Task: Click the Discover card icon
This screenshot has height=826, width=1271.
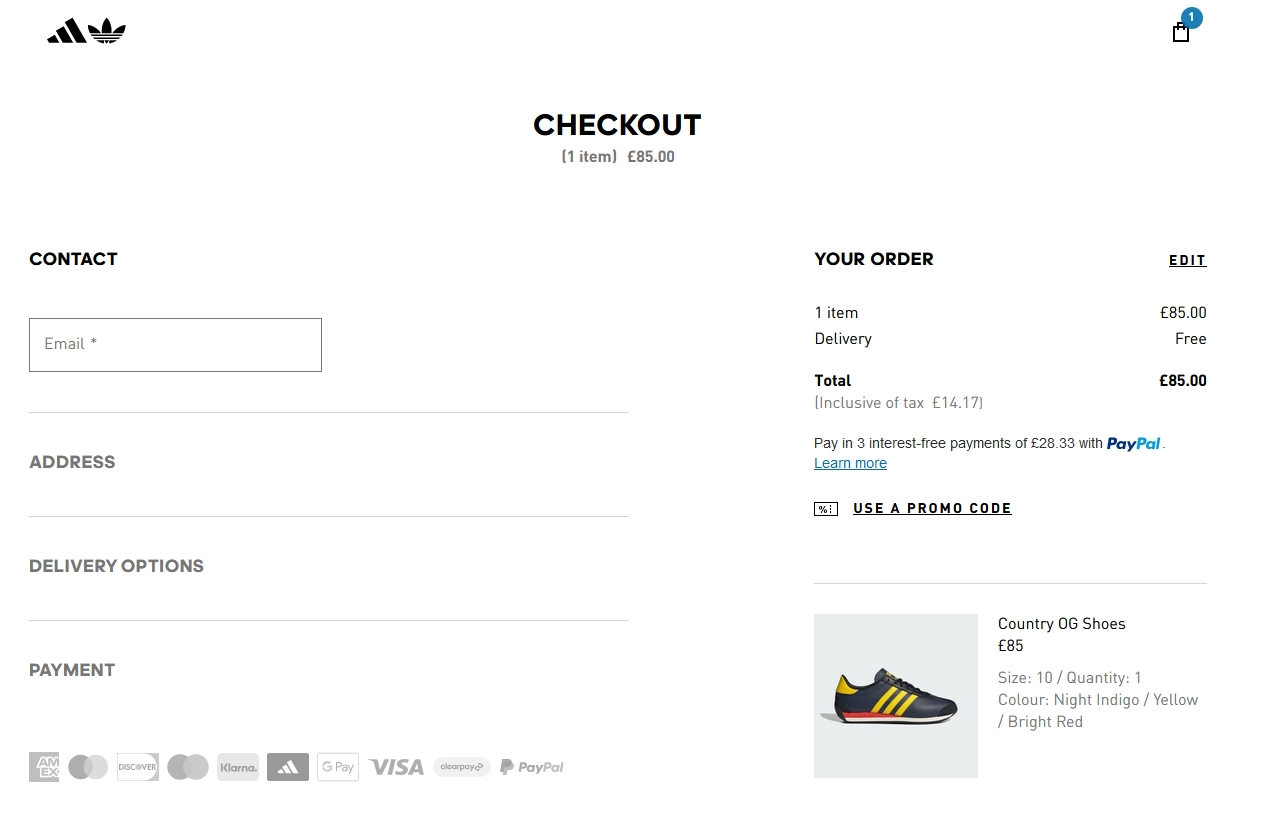Action: coord(138,767)
